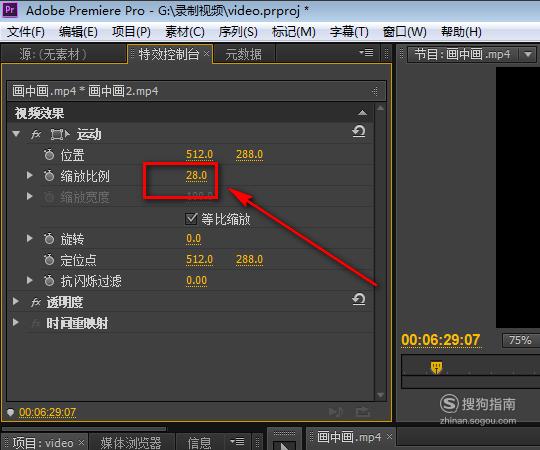Expand the 时间重映射 effect group
The width and height of the screenshot is (540, 450).
point(16,322)
